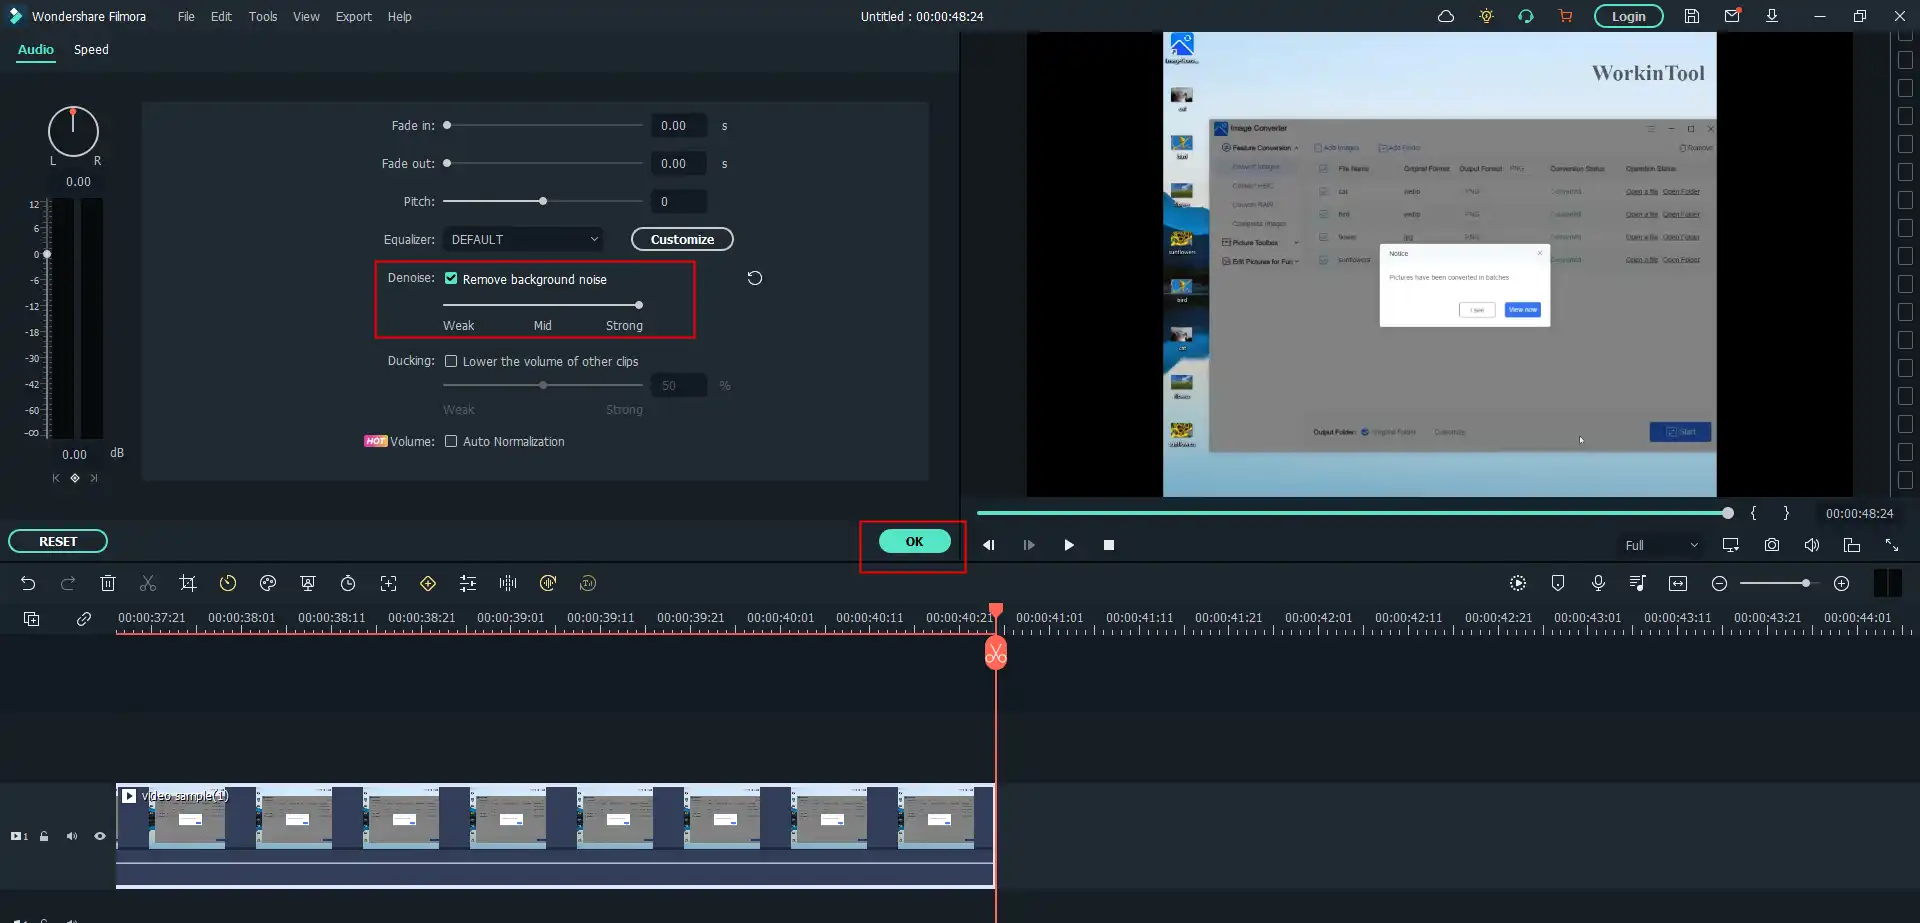Uncheck Remove background noise

[x=451, y=279]
